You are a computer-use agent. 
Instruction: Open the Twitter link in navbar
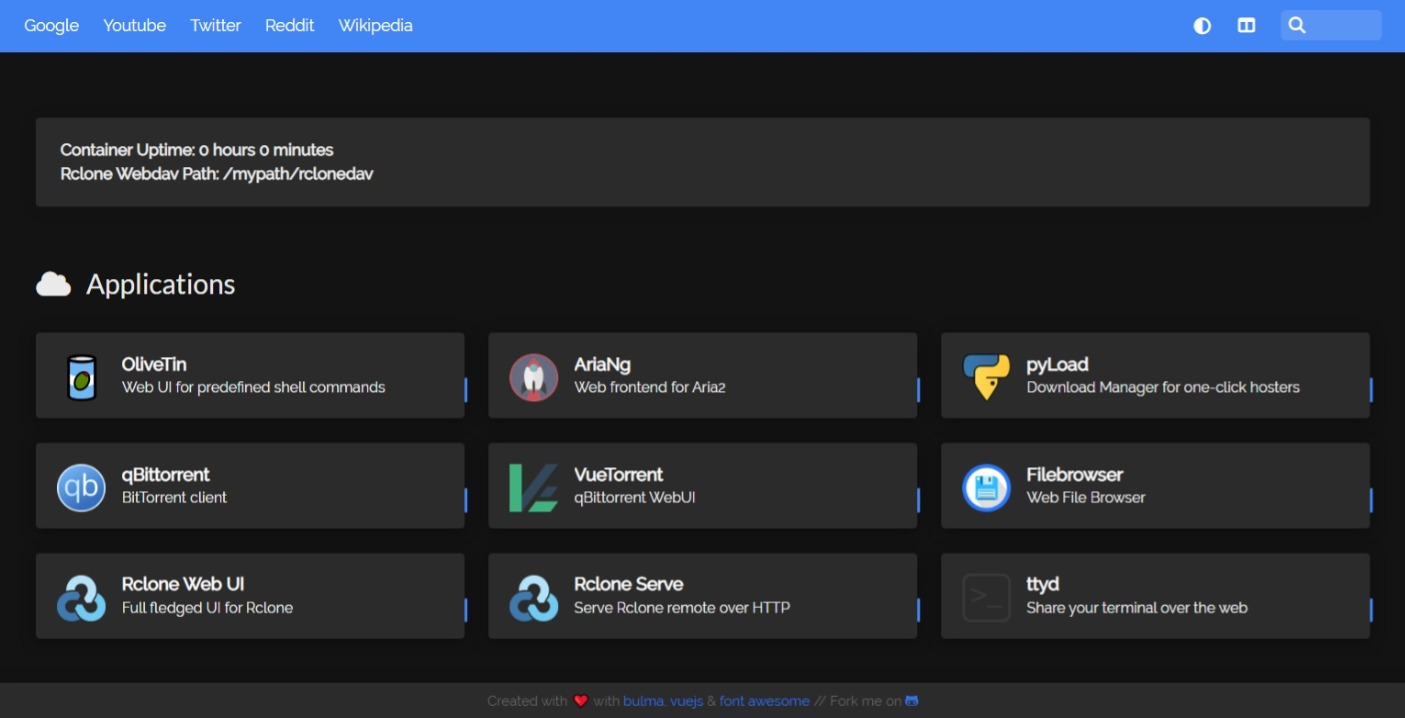[215, 25]
